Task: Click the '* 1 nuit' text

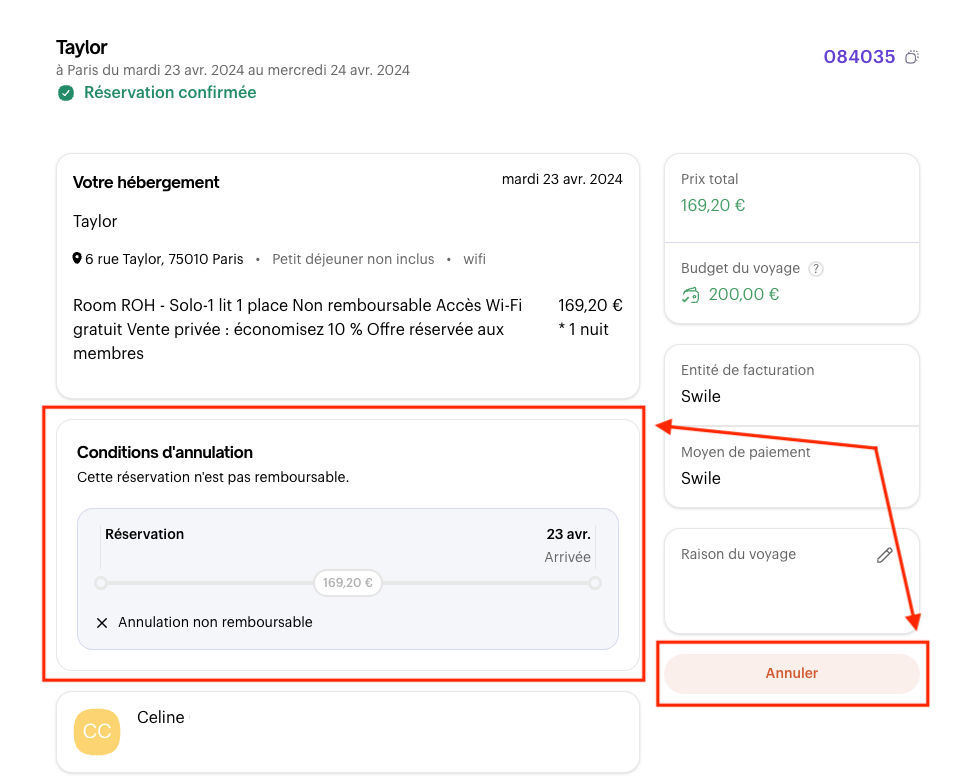Action: [583, 329]
